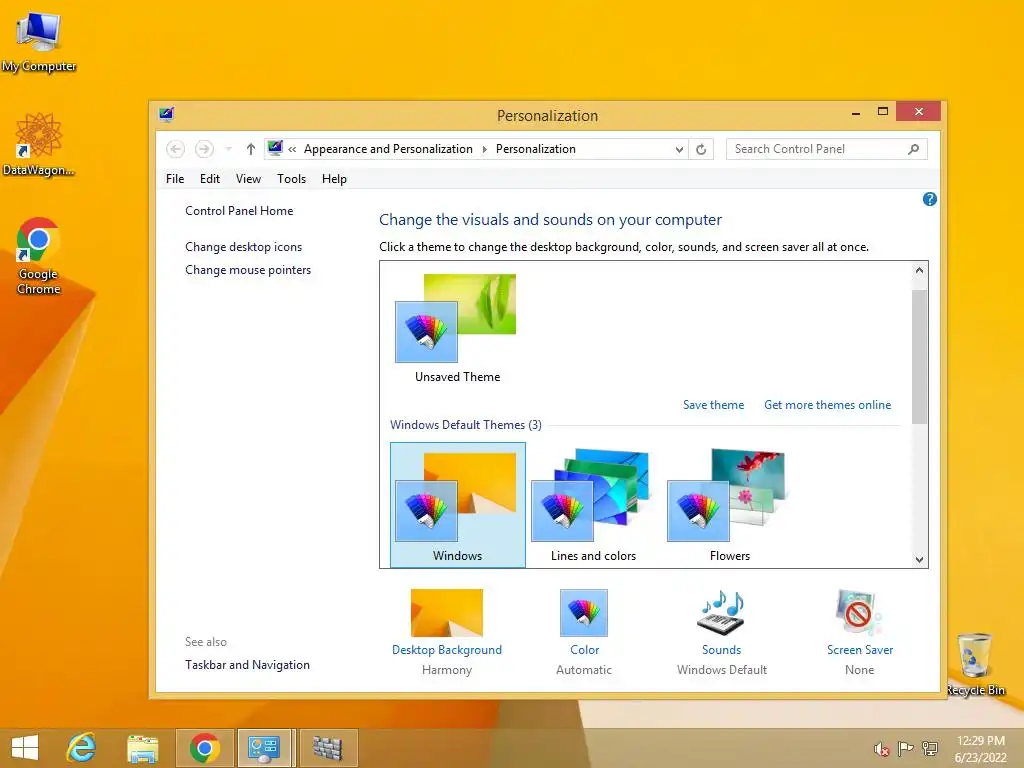Click Save theme link
This screenshot has height=768, width=1024.
tap(713, 405)
